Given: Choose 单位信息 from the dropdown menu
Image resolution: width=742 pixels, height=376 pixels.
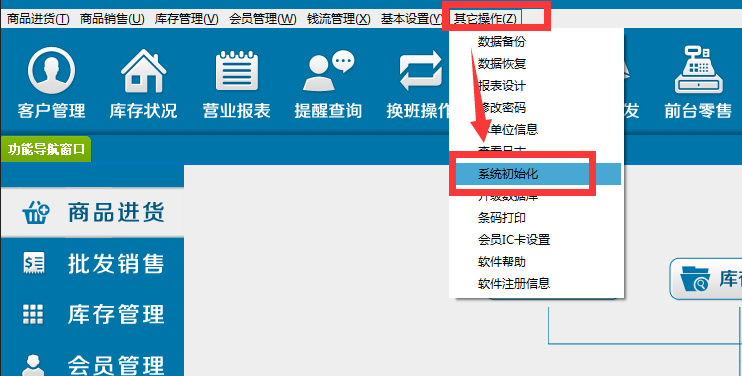Looking at the screenshot, I should coord(509,129).
